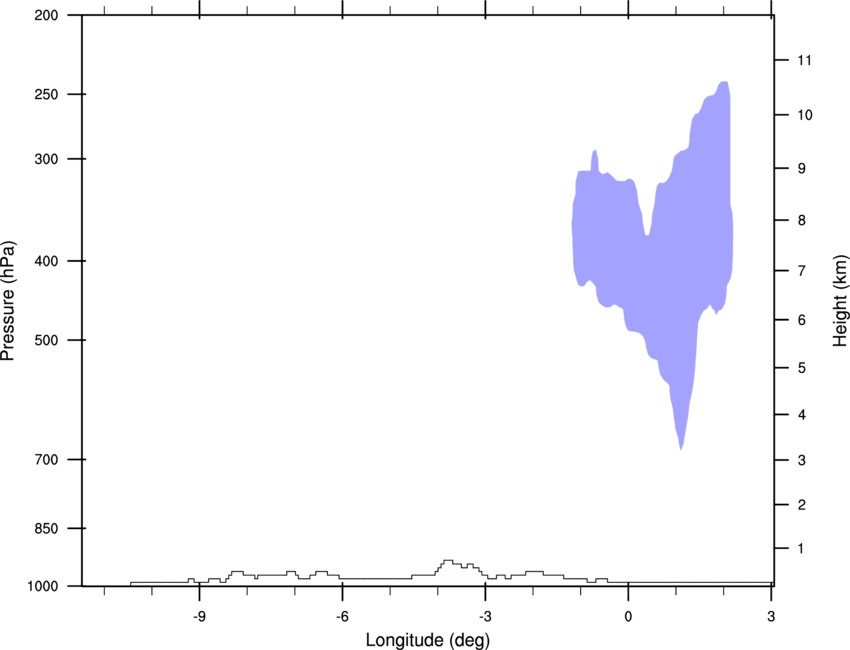
Task: Click the 4 km height label
Action: click(x=802, y=415)
